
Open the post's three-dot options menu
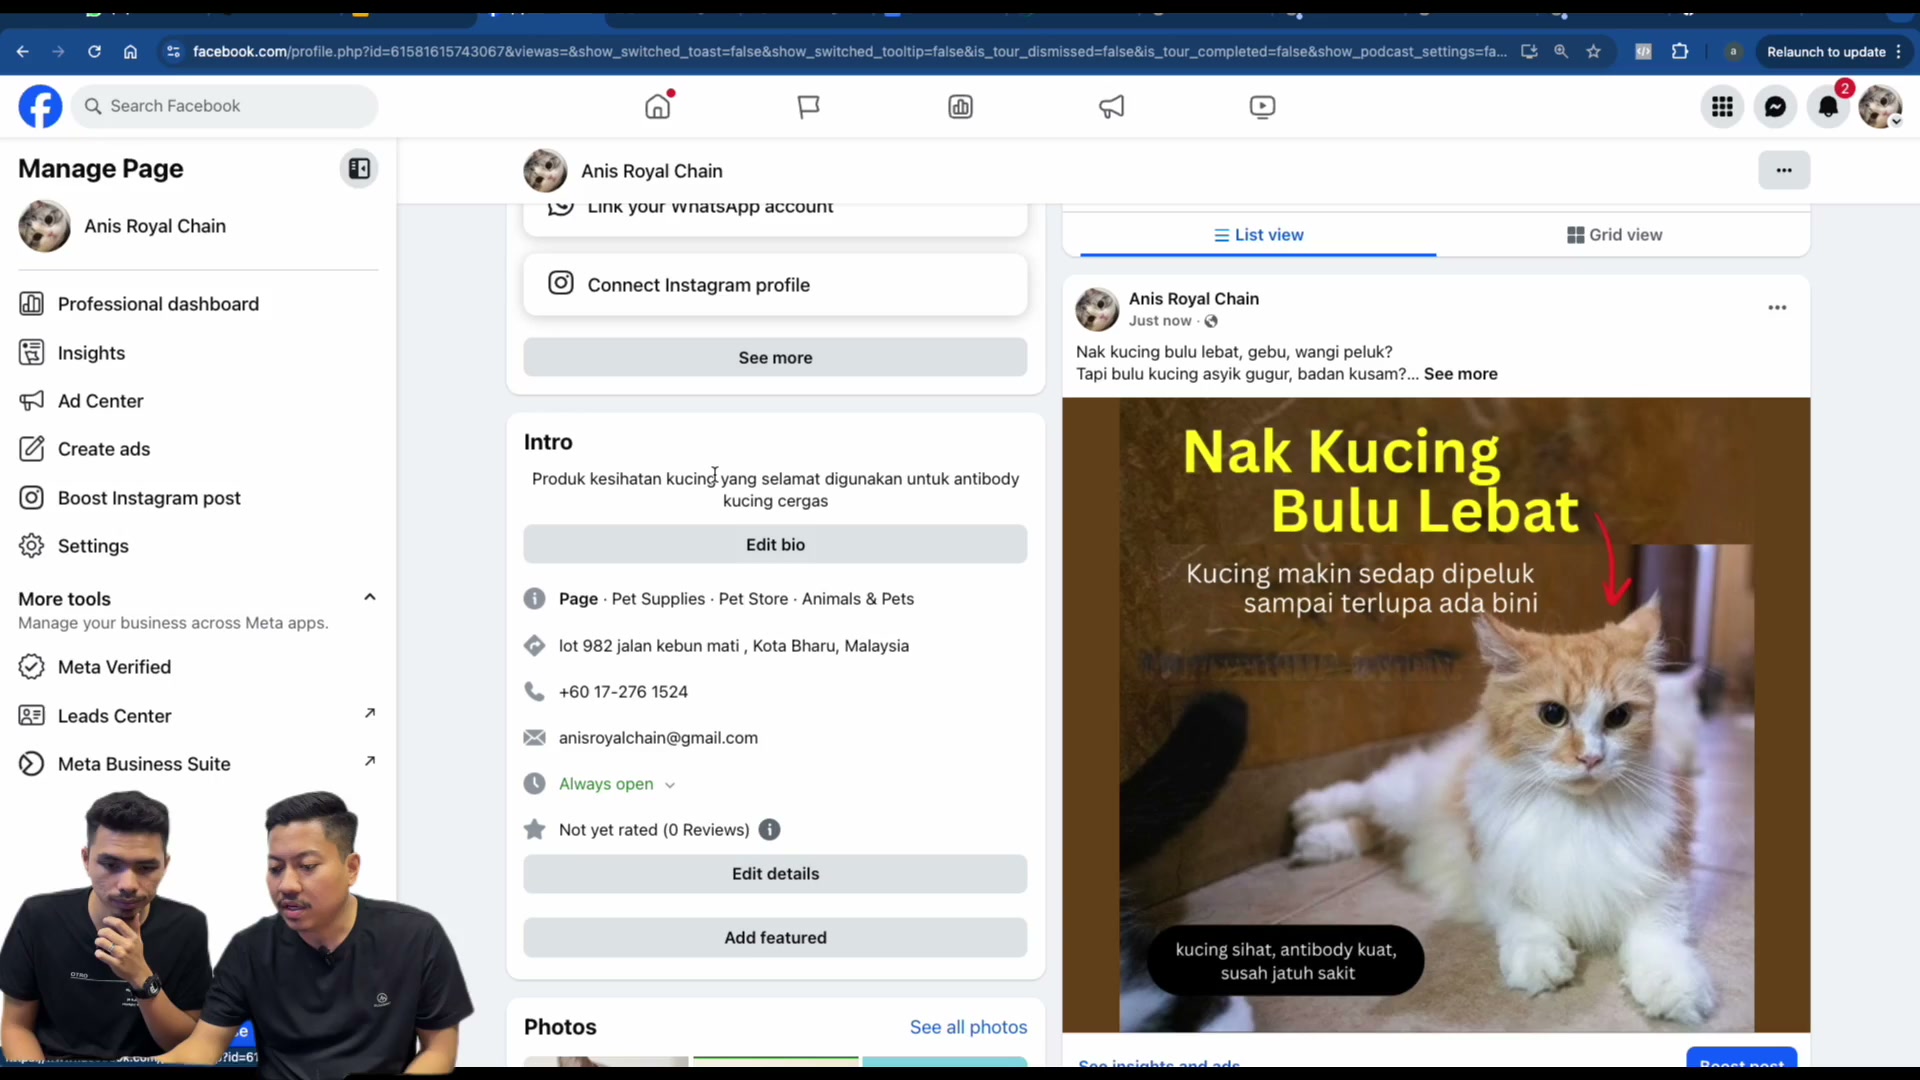click(1777, 307)
